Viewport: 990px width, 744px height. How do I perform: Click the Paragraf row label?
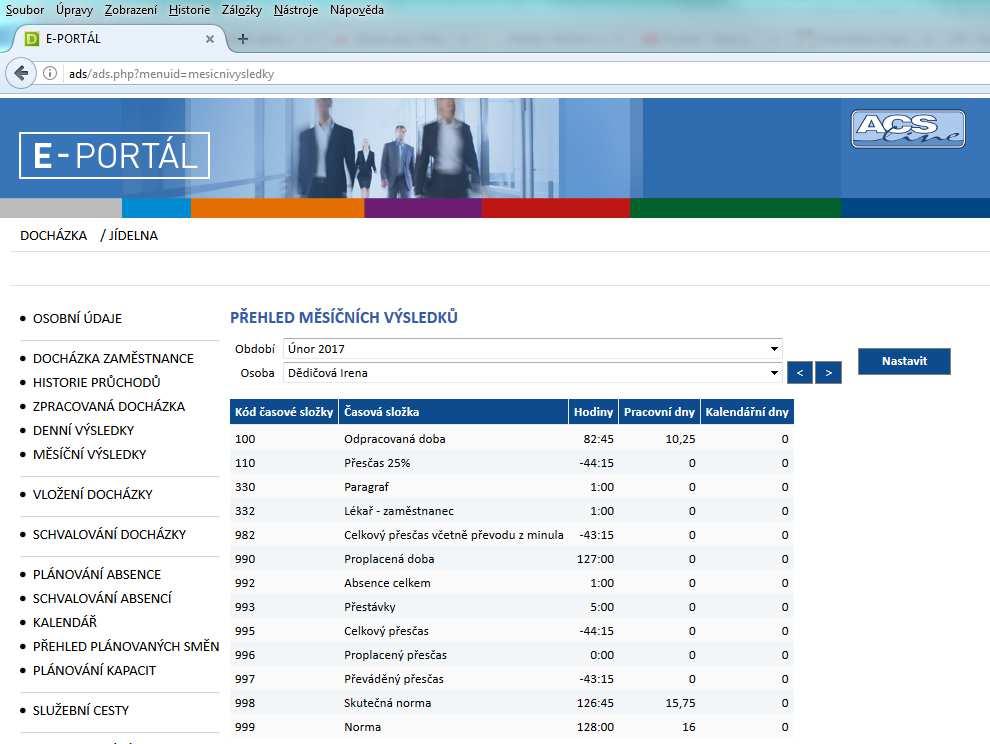click(366, 487)
